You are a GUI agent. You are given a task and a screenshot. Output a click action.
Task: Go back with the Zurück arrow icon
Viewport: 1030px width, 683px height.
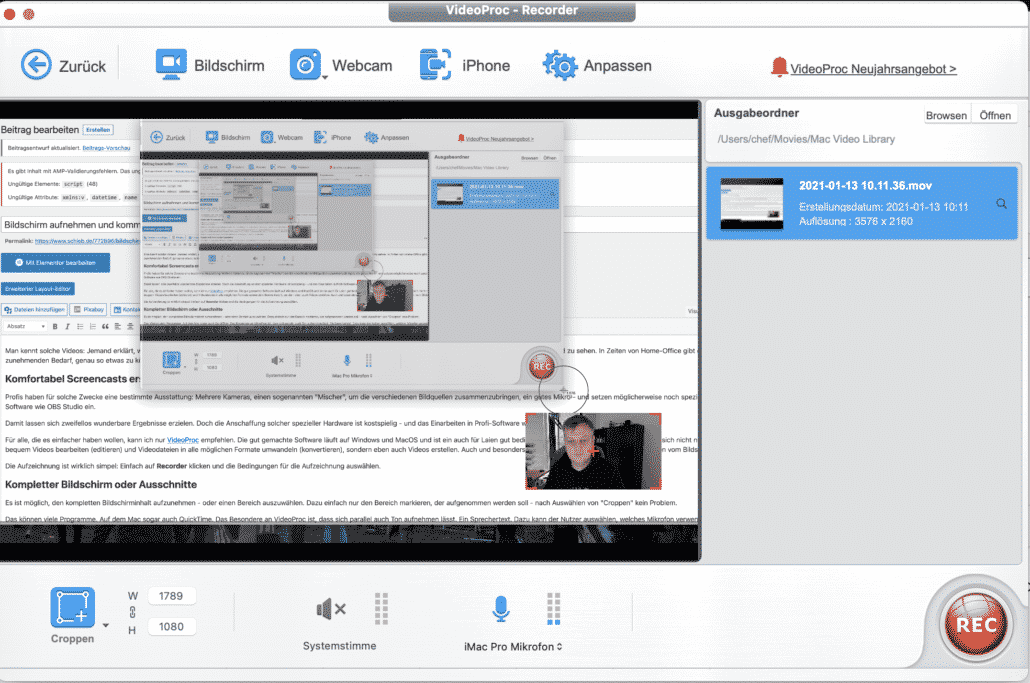tap(36, 65)
